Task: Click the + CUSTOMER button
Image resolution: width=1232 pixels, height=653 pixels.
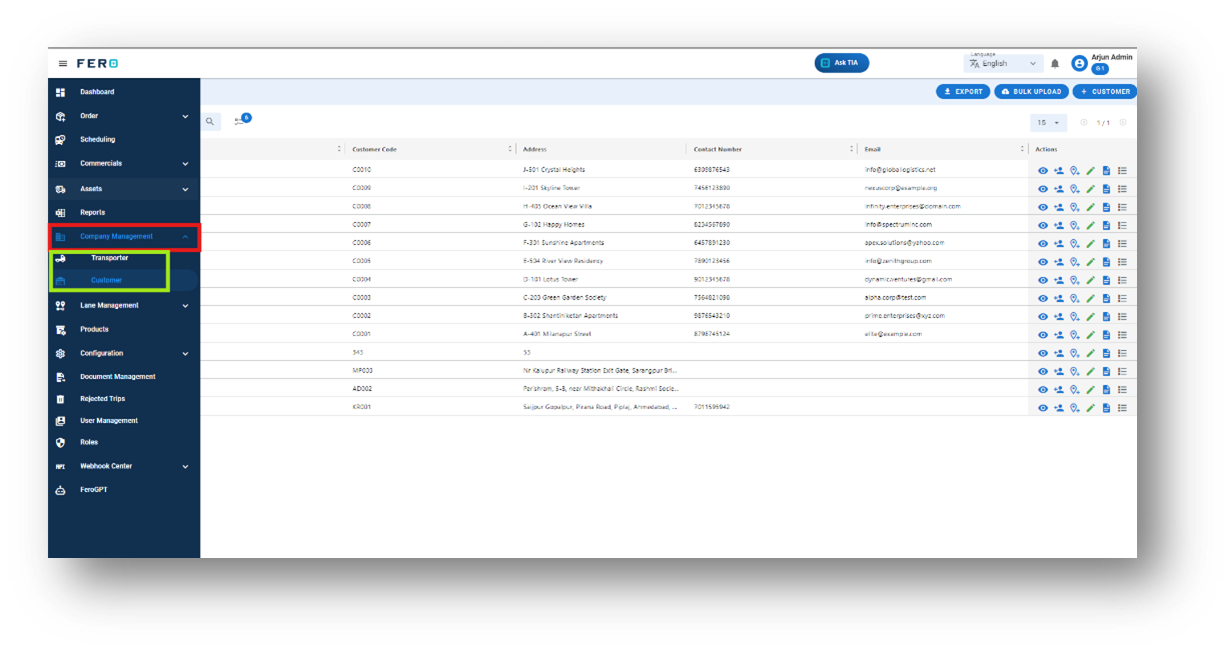Action: pyautogui.click(x=1105, y=92)
